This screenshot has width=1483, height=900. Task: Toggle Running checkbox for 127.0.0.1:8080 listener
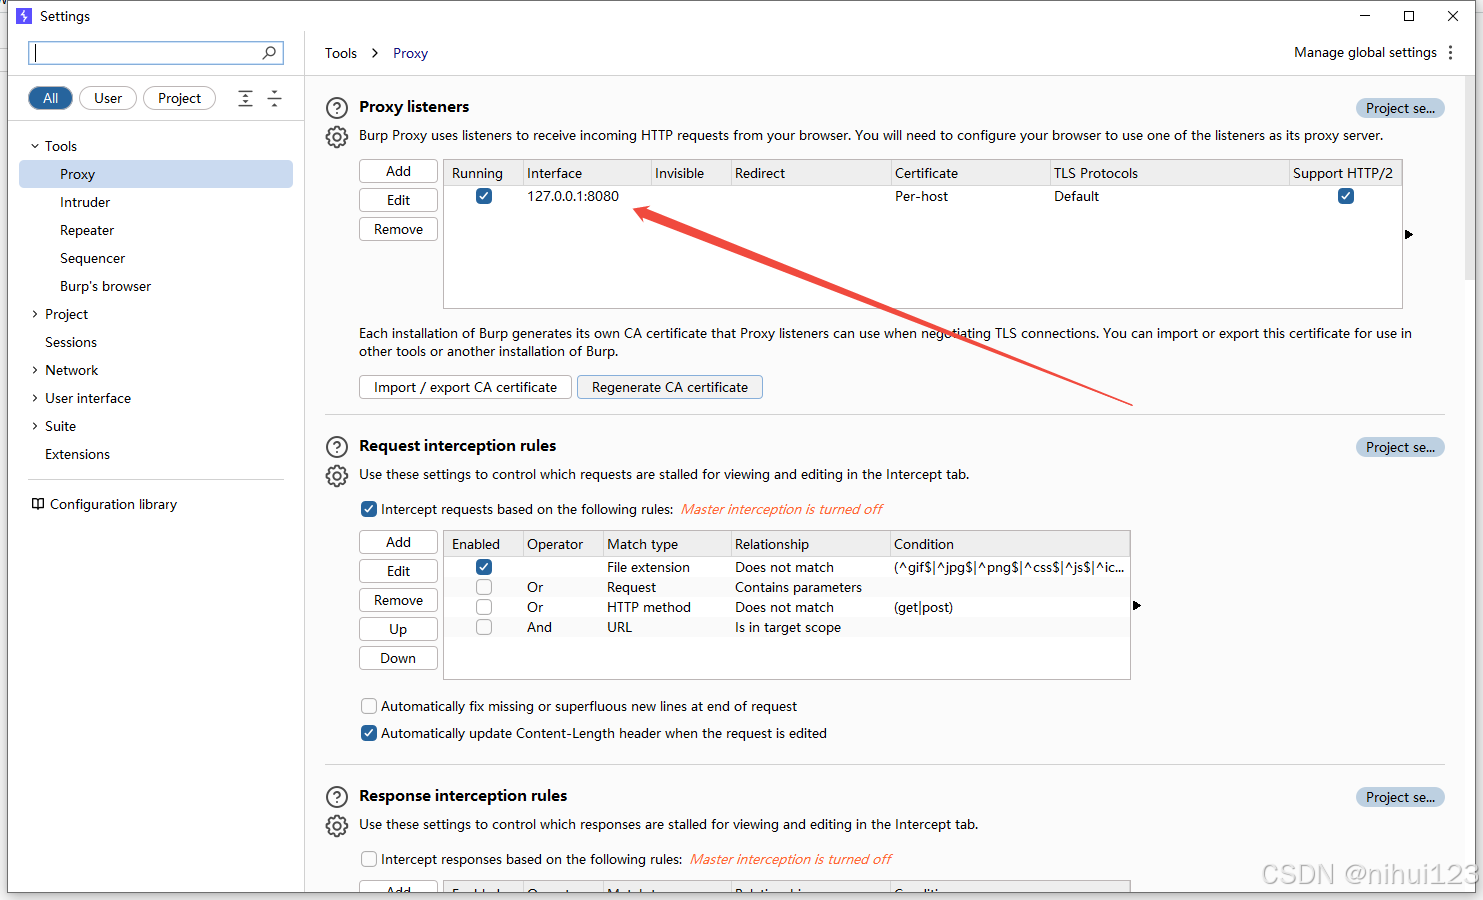click(484, 196)
